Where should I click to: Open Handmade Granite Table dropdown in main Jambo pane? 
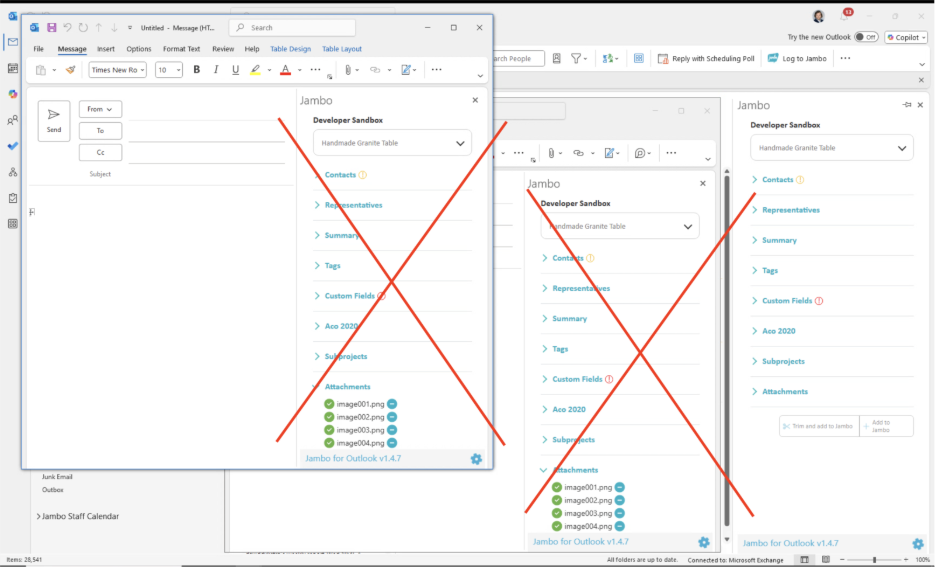tap(832, 148)
